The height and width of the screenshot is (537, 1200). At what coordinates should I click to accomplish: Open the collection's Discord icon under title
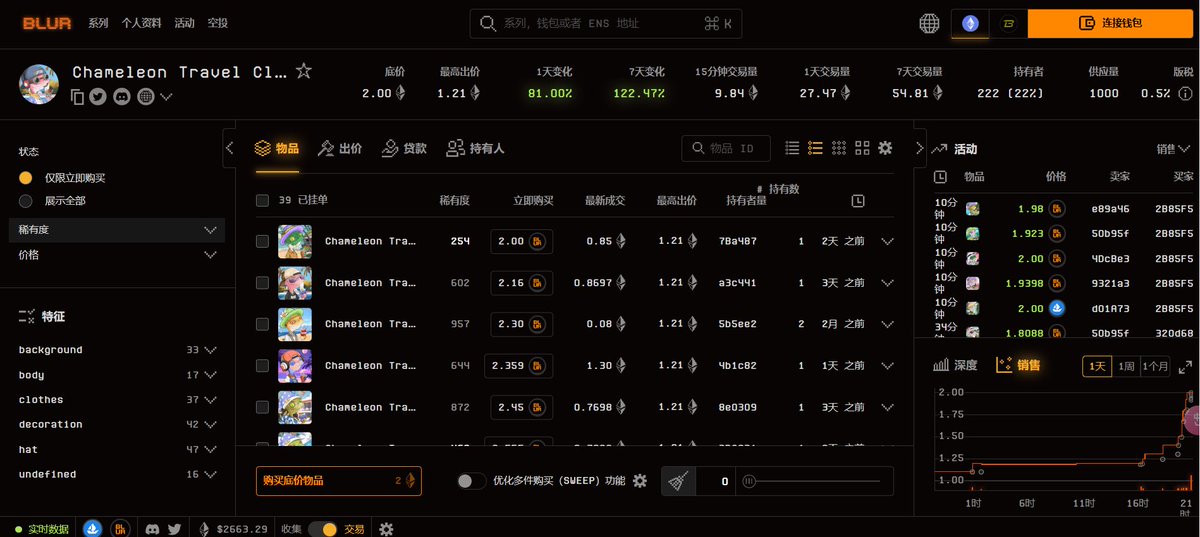pos(122,97)
